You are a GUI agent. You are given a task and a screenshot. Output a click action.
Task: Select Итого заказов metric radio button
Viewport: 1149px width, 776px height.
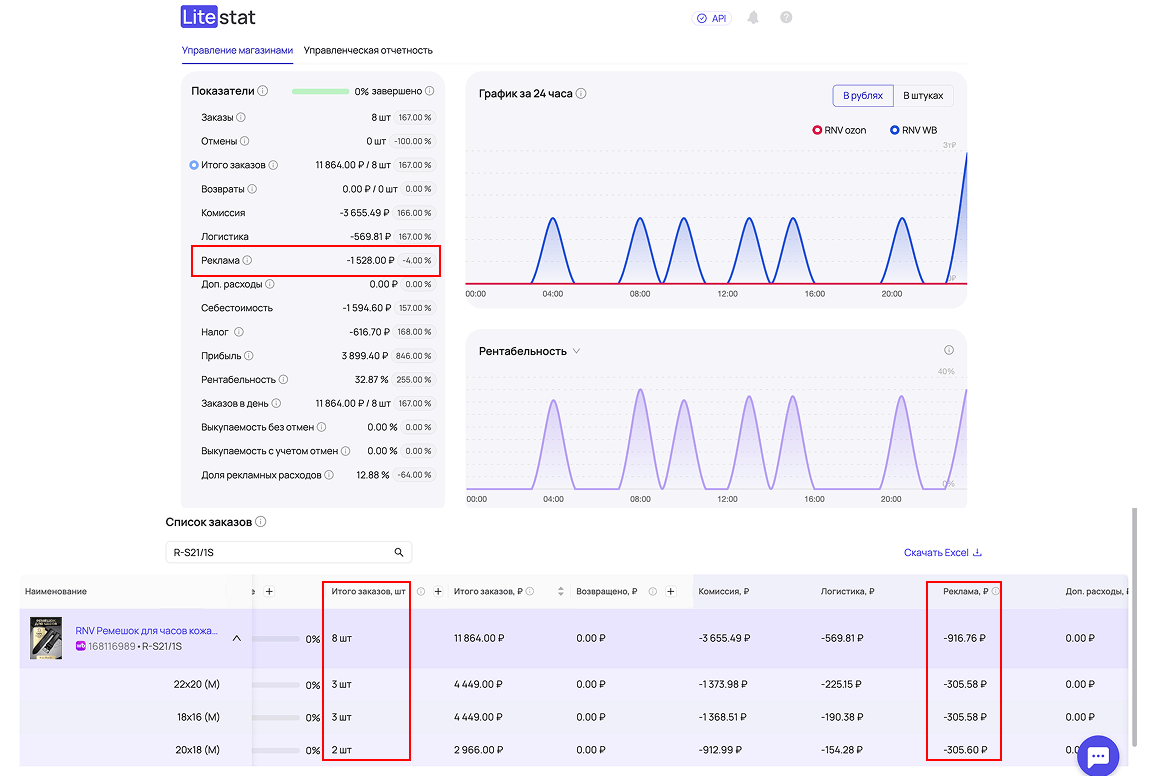coord(194,165)
